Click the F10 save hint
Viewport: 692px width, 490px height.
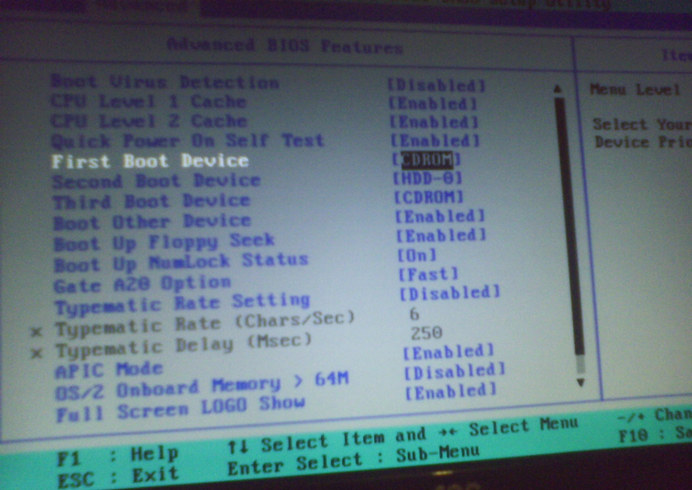pos(655,434)
